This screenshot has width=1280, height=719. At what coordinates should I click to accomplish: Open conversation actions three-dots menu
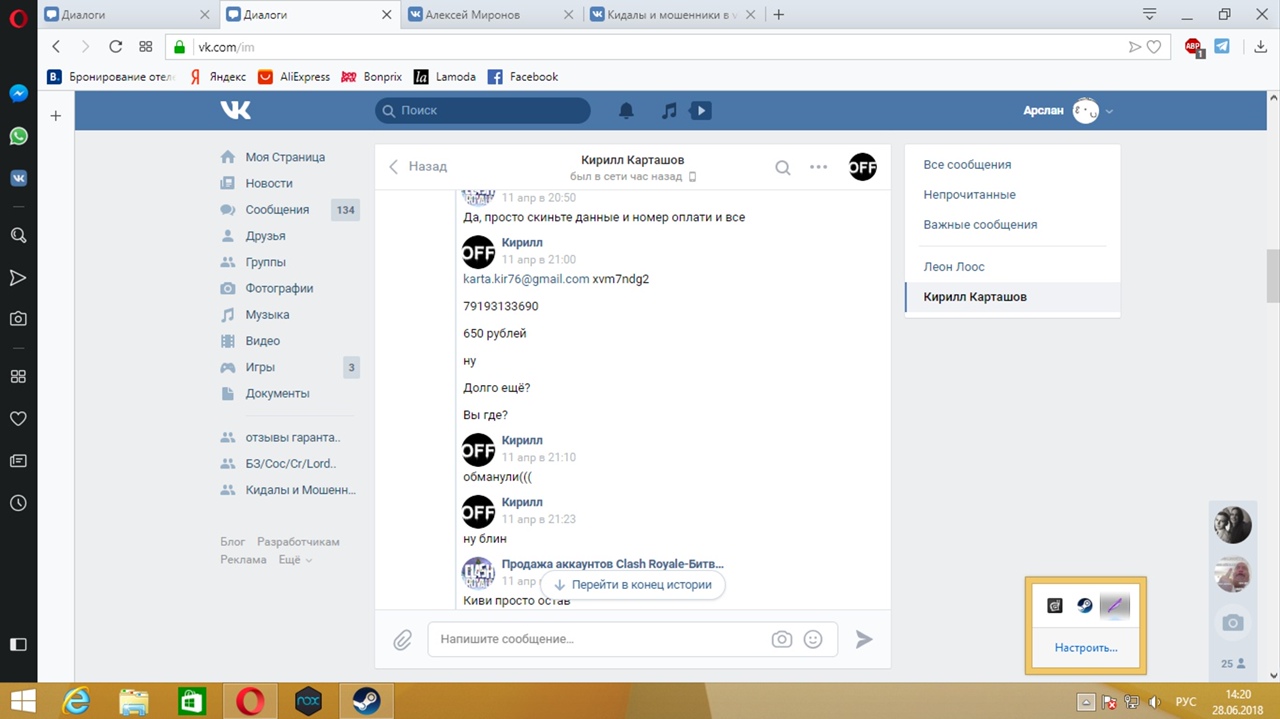(818, 167)
